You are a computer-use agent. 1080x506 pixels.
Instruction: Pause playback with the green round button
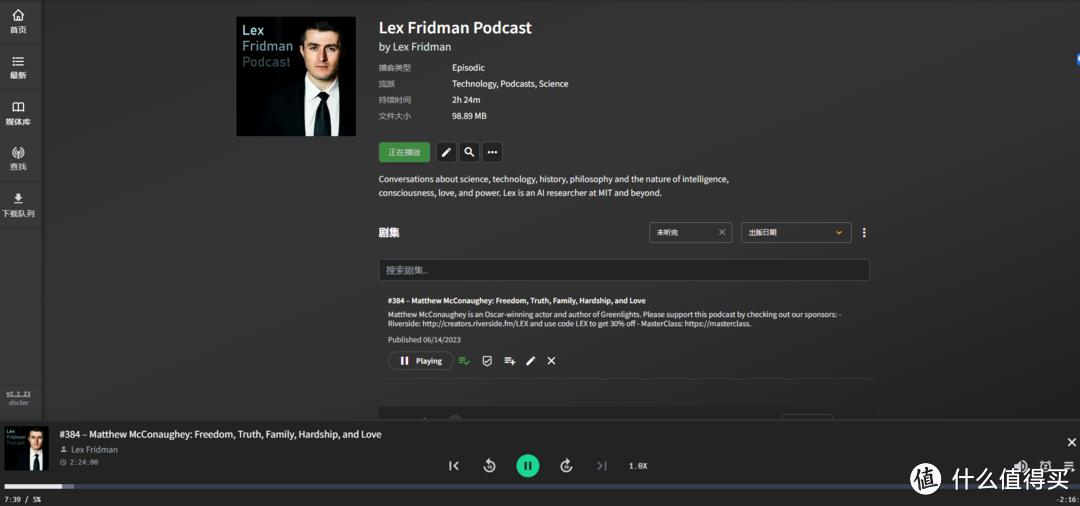click(x=528, y=466)
